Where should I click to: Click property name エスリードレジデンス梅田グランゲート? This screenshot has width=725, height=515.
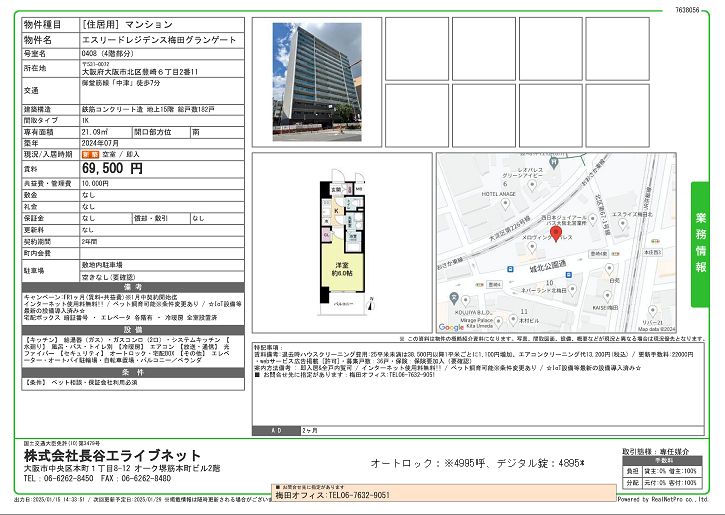(x=159, y=40)
